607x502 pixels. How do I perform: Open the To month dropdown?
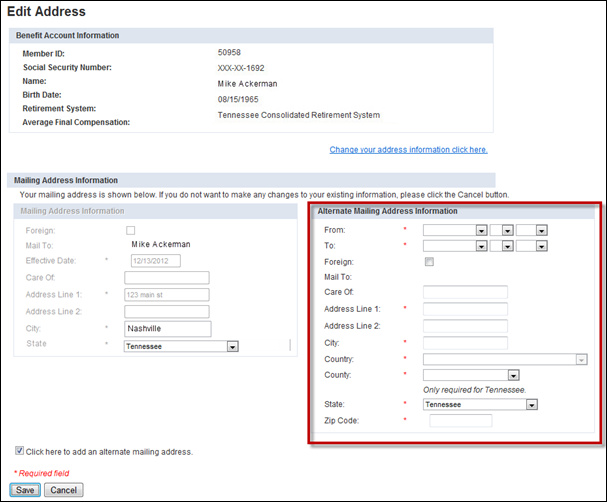(455, 246)
